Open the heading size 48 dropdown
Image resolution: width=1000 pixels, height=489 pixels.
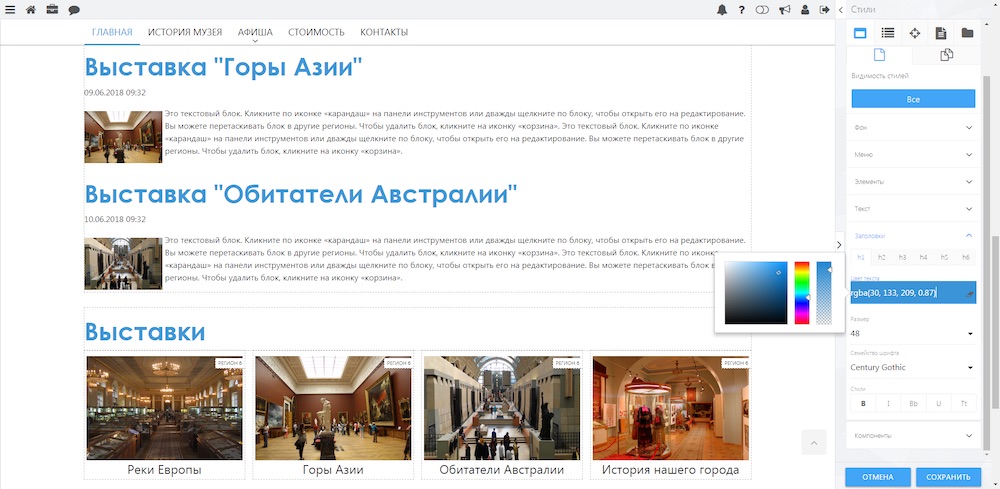click(913, 333)
